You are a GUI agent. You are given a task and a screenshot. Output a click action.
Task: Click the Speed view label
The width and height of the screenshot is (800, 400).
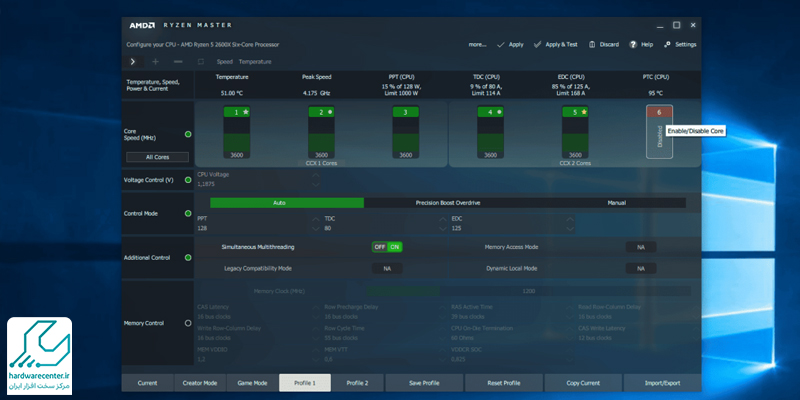coord(224,62)
